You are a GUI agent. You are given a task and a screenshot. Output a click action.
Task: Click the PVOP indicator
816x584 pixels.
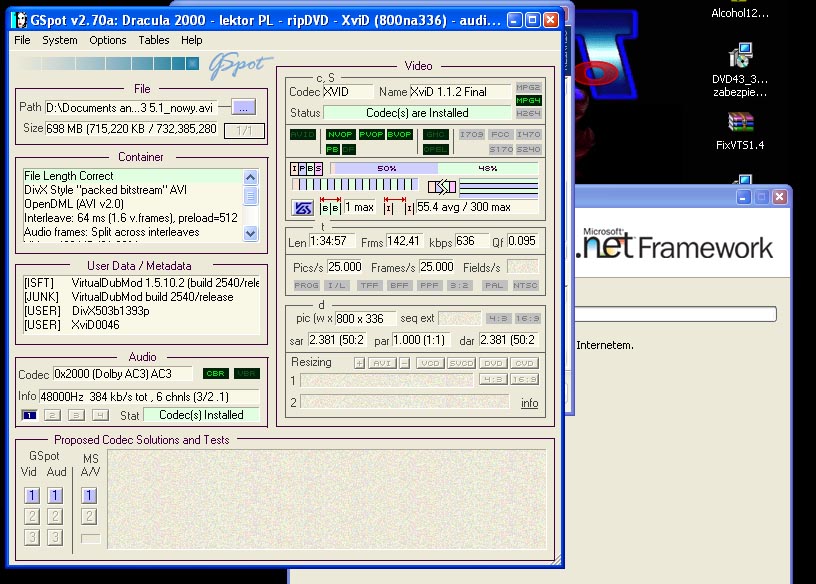[371, 134]
